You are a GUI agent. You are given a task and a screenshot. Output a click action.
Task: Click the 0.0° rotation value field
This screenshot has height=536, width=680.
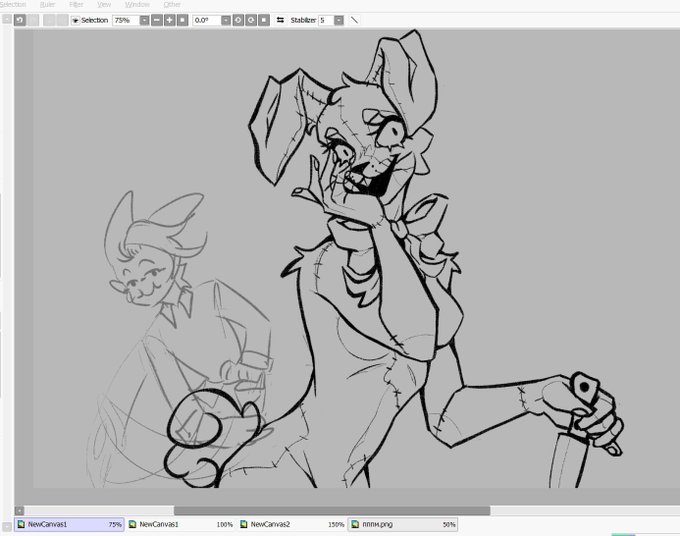(207, 20)
